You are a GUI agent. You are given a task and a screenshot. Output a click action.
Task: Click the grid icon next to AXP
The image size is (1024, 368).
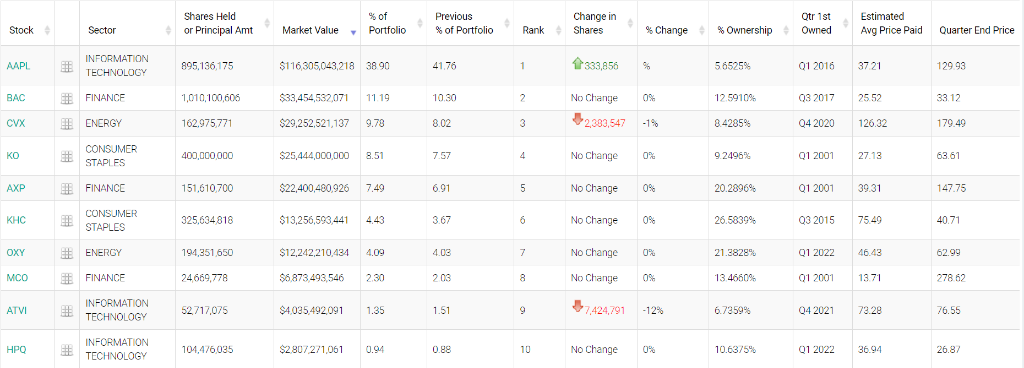(67, 188)
